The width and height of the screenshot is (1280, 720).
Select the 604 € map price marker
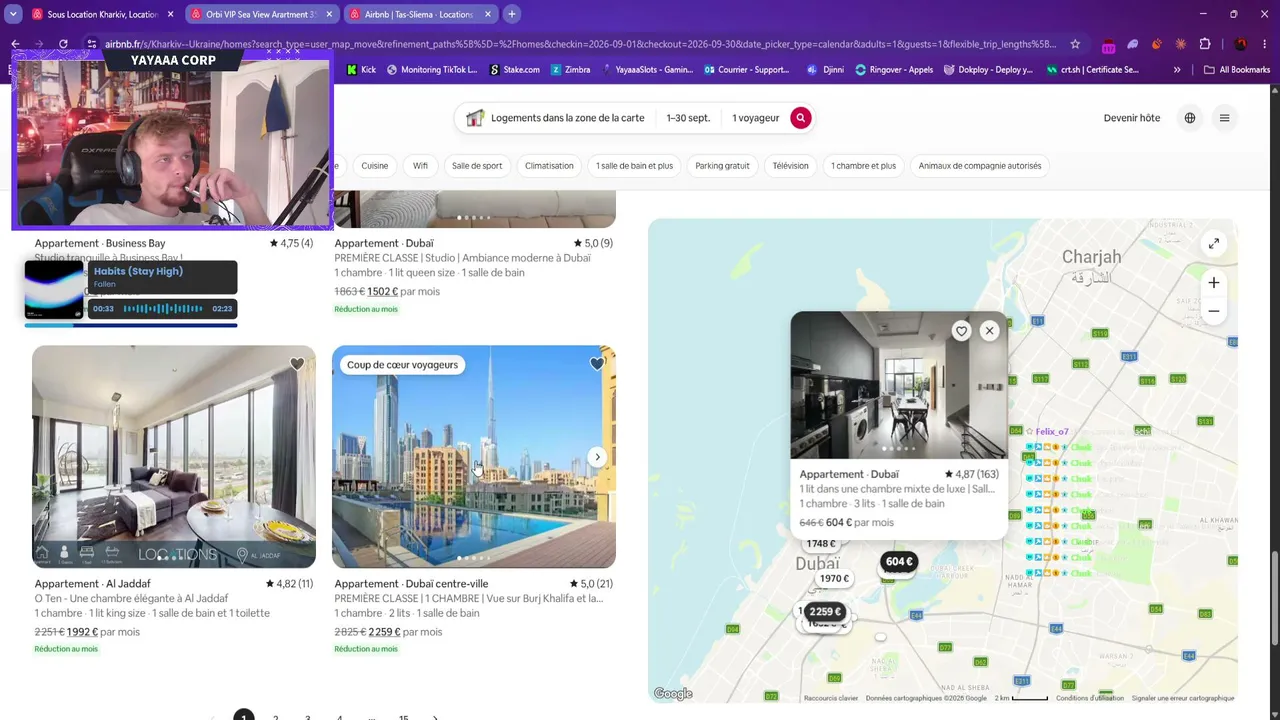(899, 562)
